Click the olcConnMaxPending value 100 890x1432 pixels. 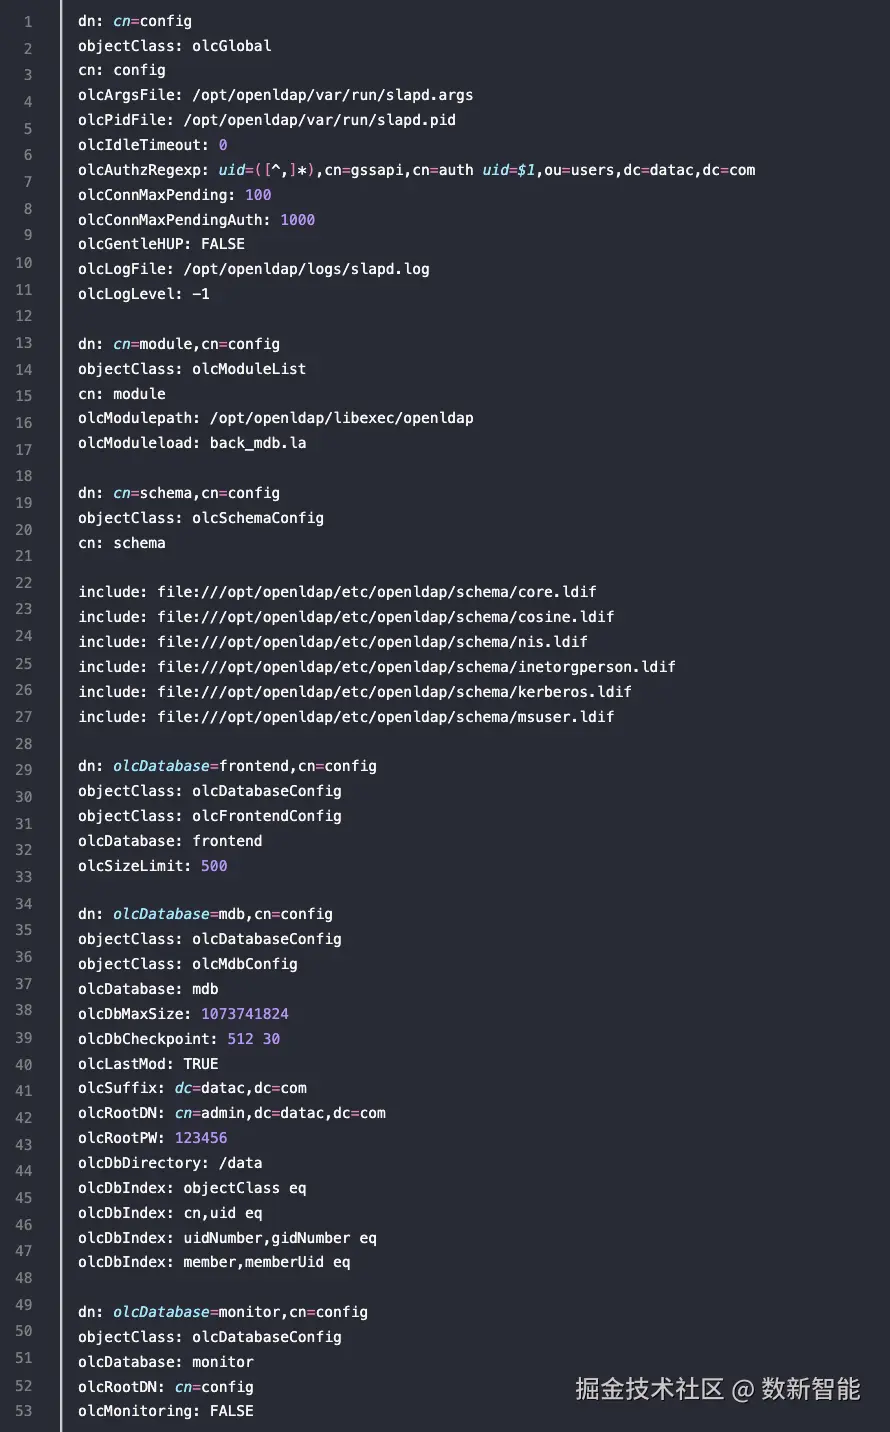point(258,195)
